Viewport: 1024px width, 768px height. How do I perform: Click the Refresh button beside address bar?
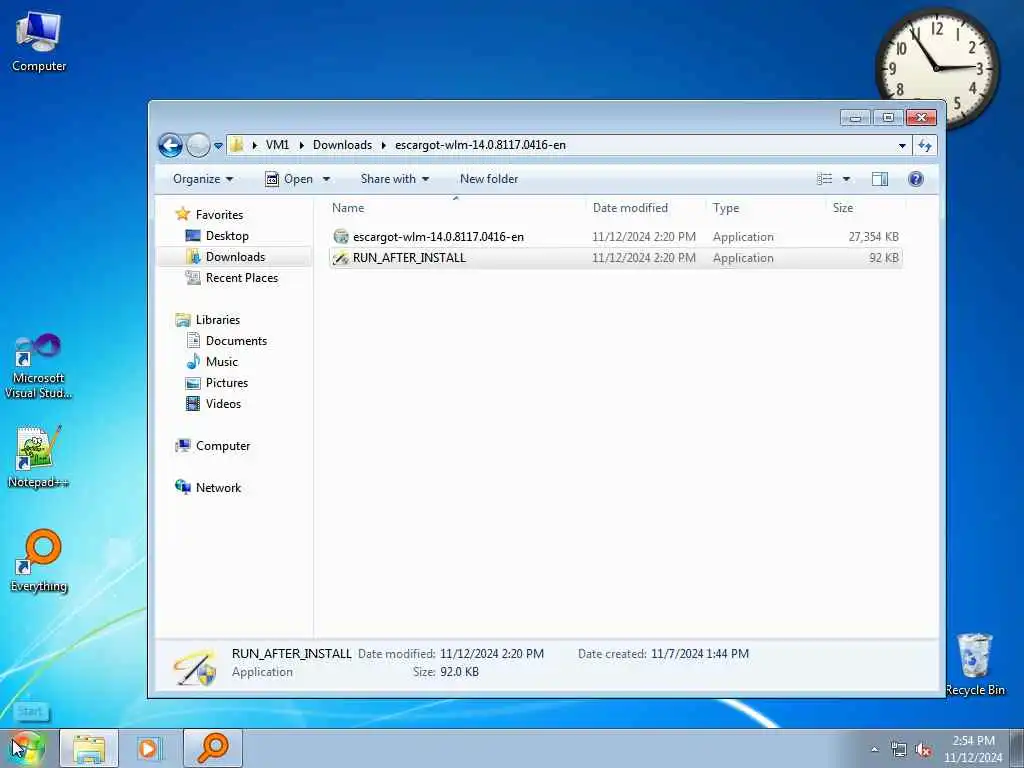click(x=925, y=146)
